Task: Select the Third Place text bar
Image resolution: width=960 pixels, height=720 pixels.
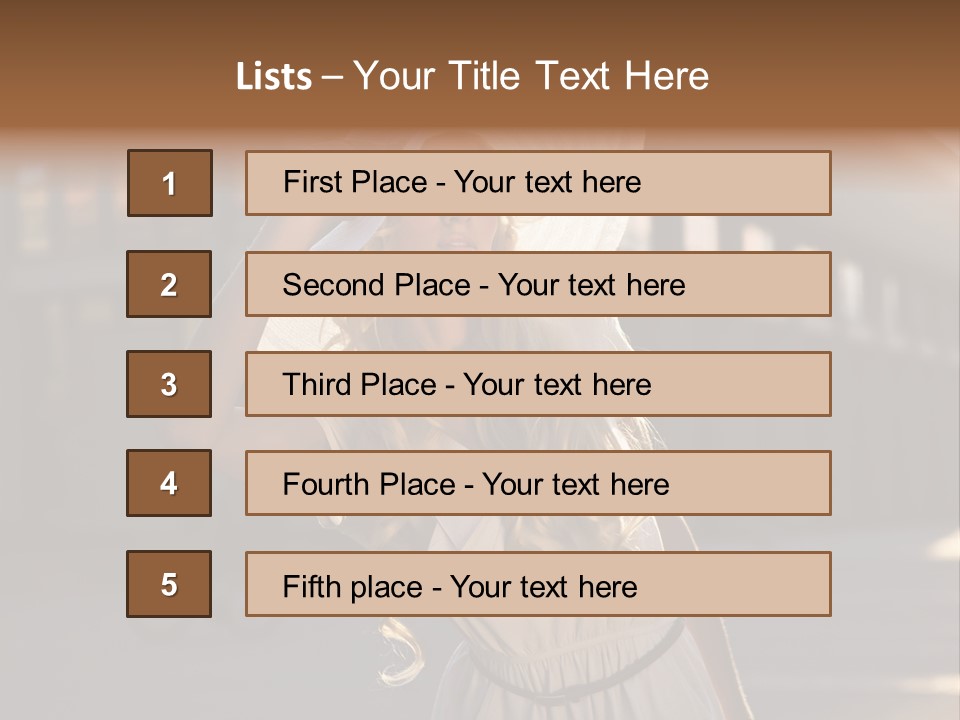Action: pos(538,384)
